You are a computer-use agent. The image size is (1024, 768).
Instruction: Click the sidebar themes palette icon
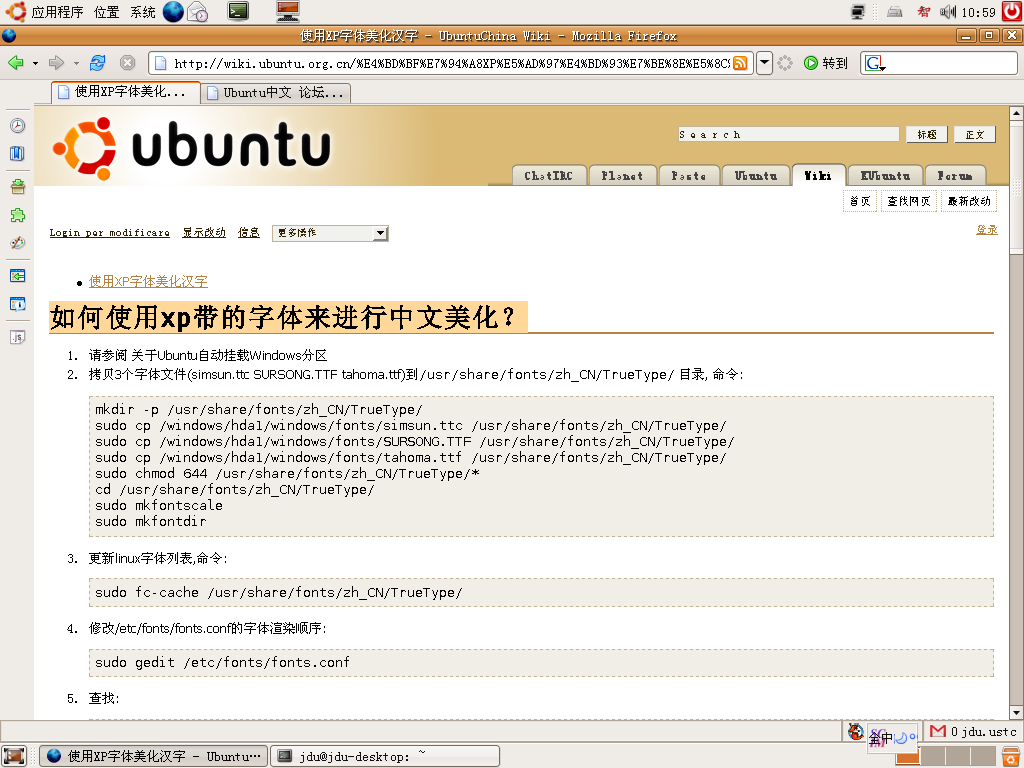pos(18,243)
